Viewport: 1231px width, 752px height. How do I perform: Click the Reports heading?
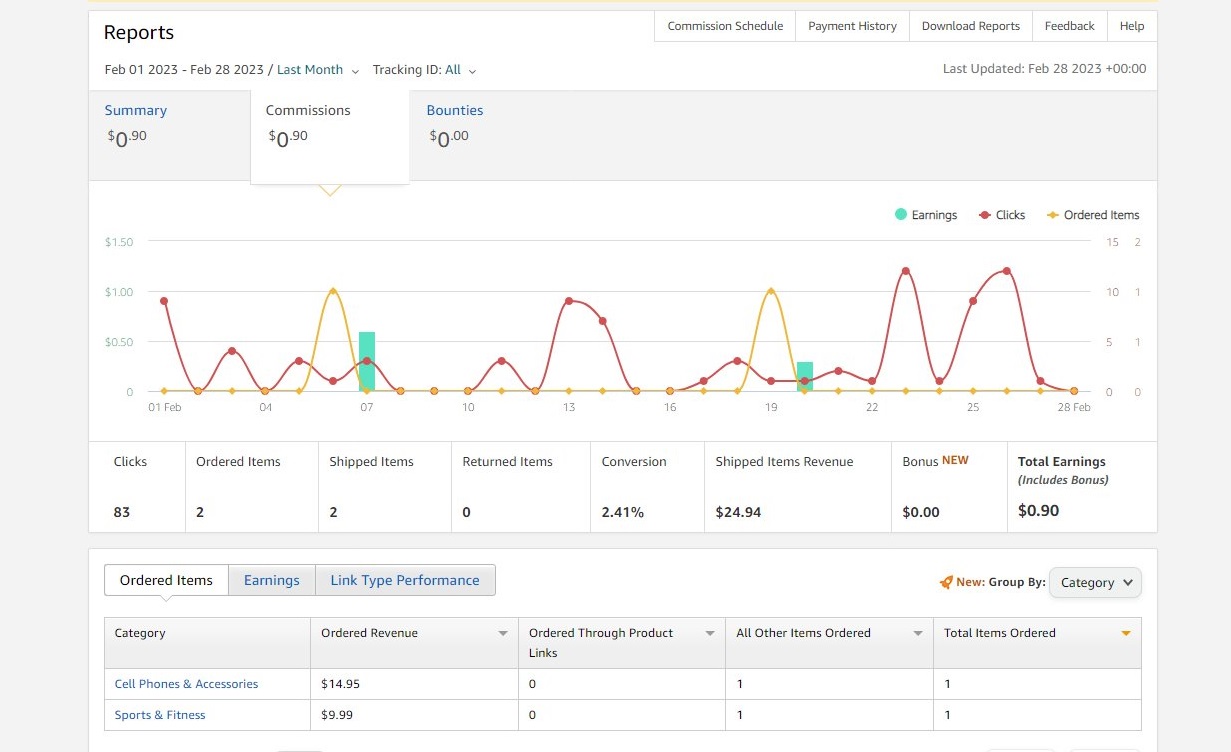[x=139, y=32]
